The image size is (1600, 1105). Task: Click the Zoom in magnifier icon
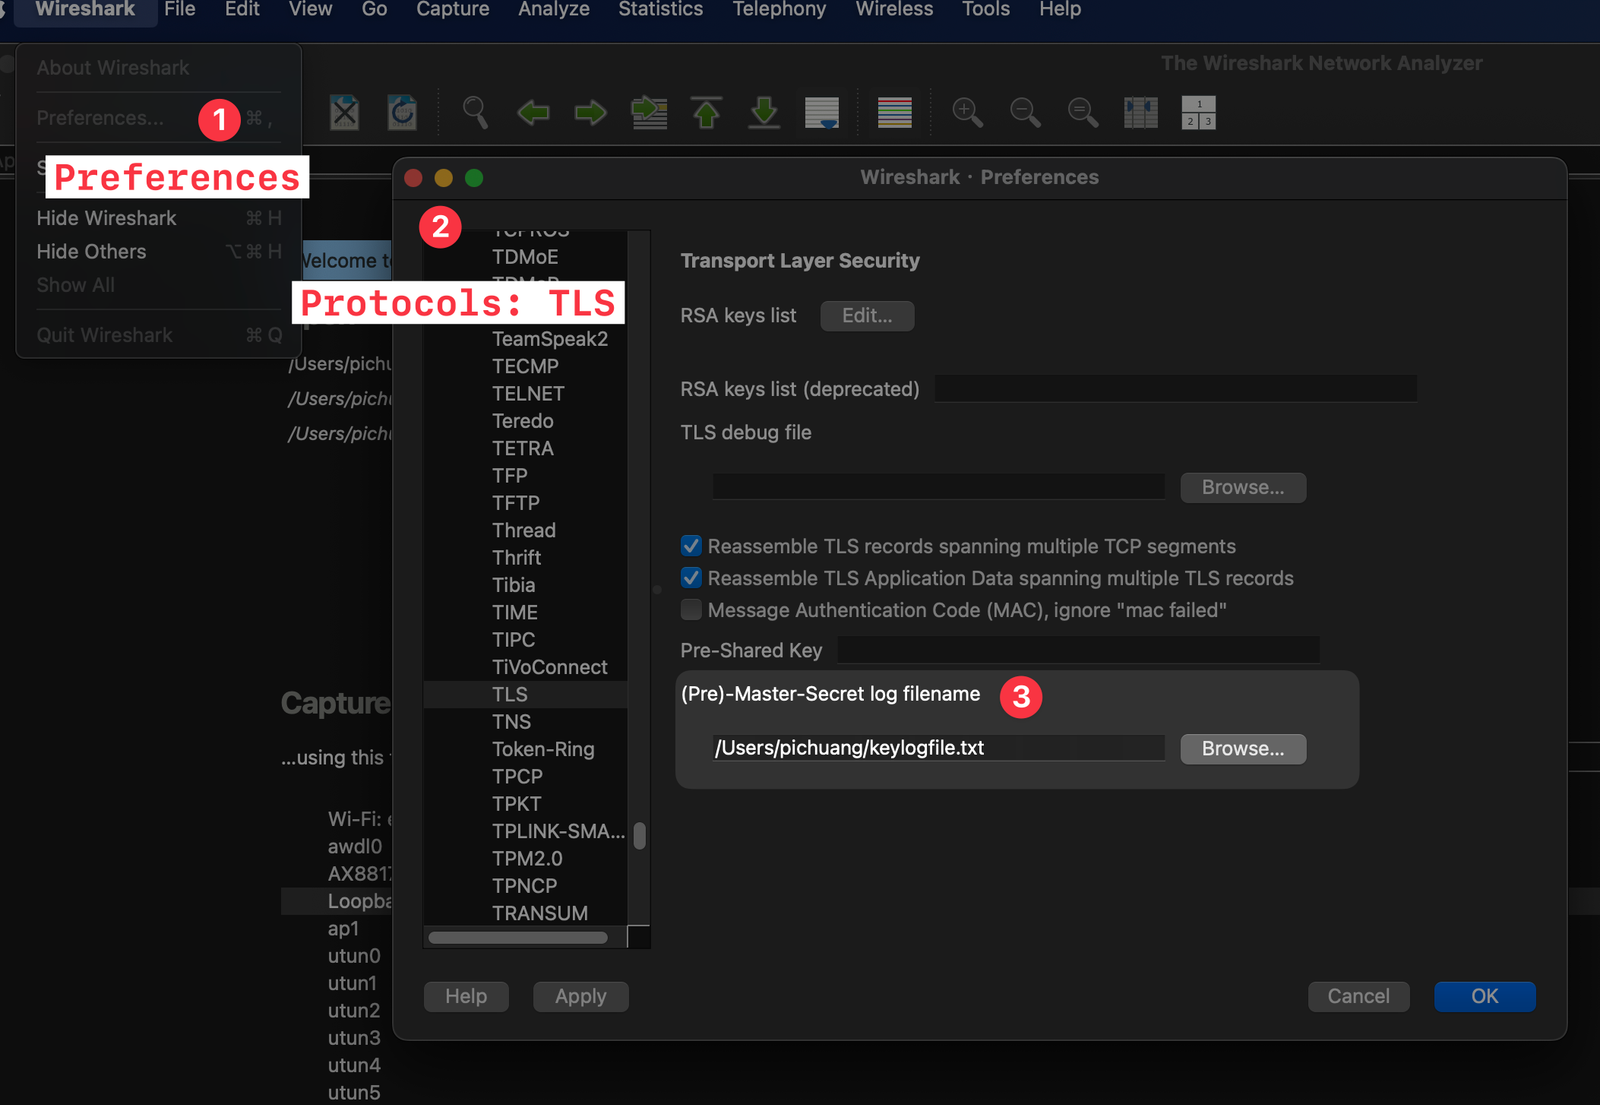tap(966, 113)
